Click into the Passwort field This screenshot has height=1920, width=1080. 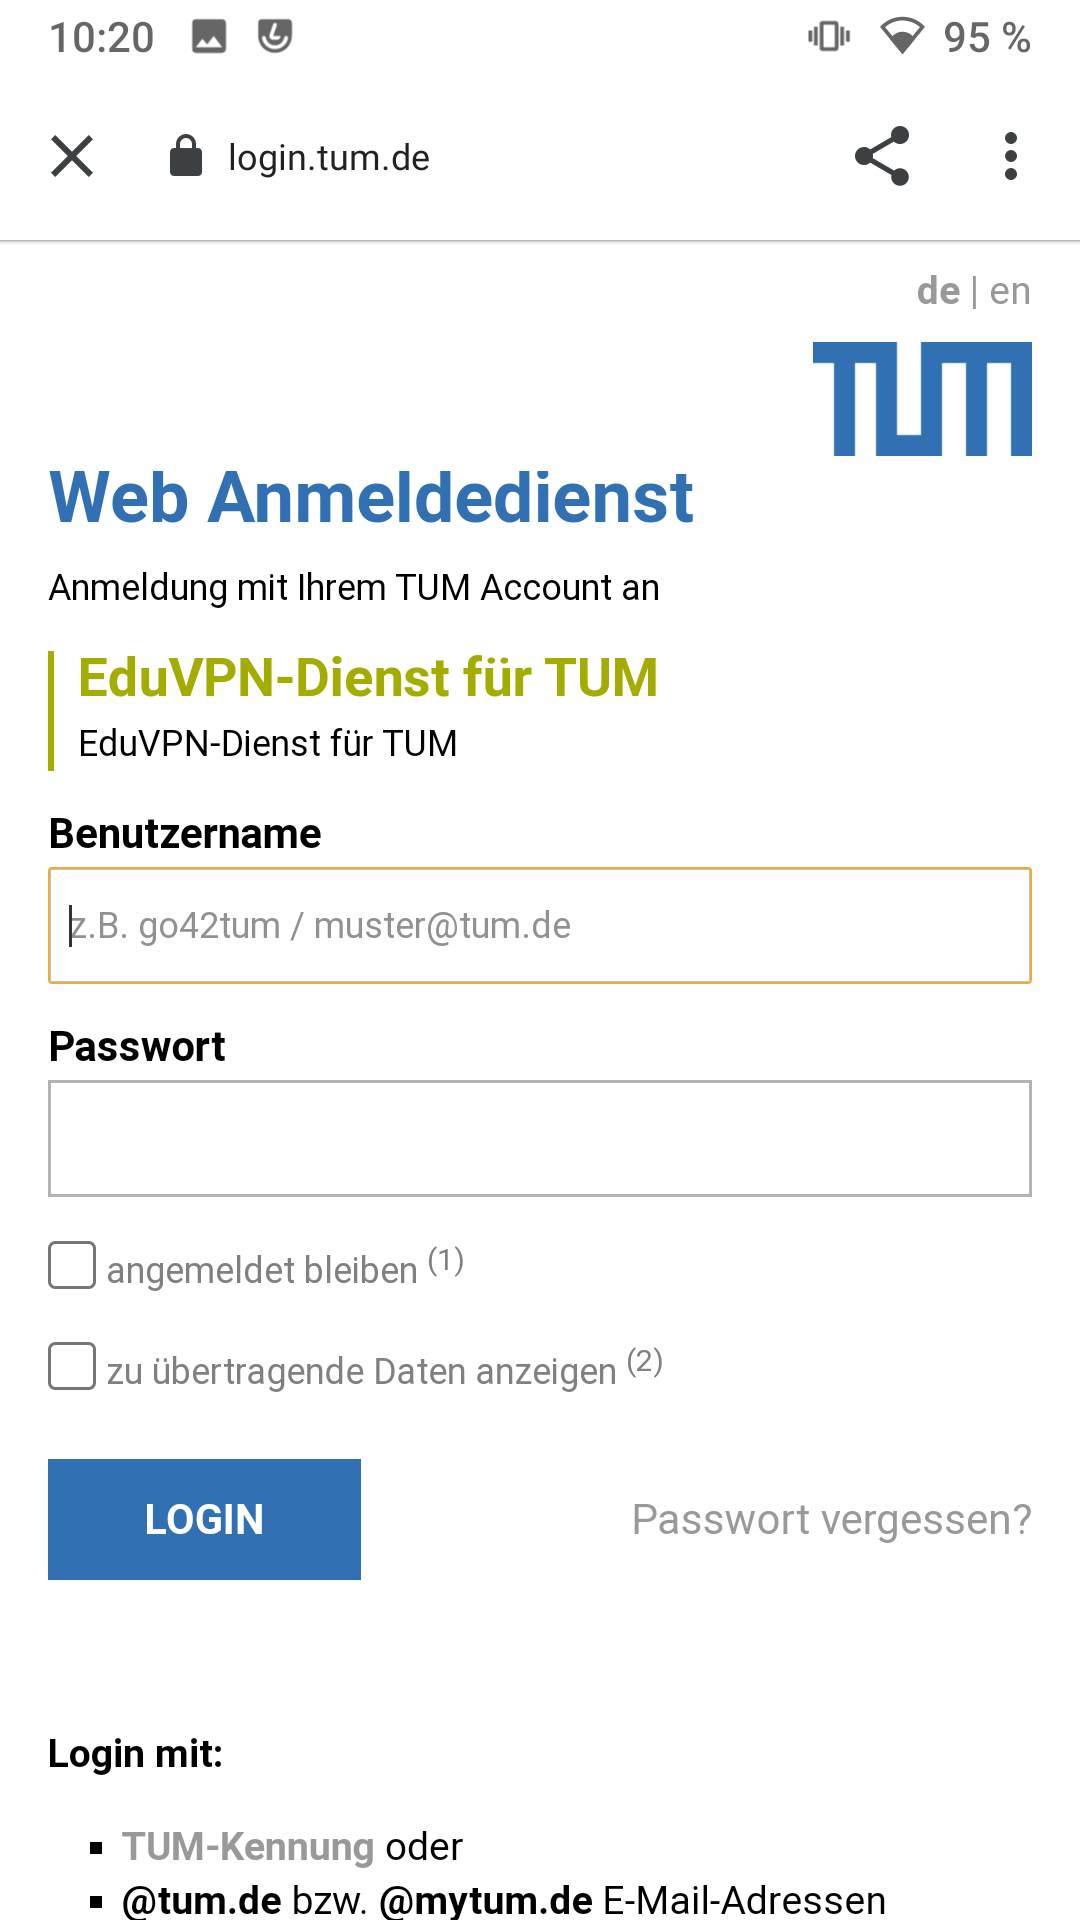coord(540,1138)
